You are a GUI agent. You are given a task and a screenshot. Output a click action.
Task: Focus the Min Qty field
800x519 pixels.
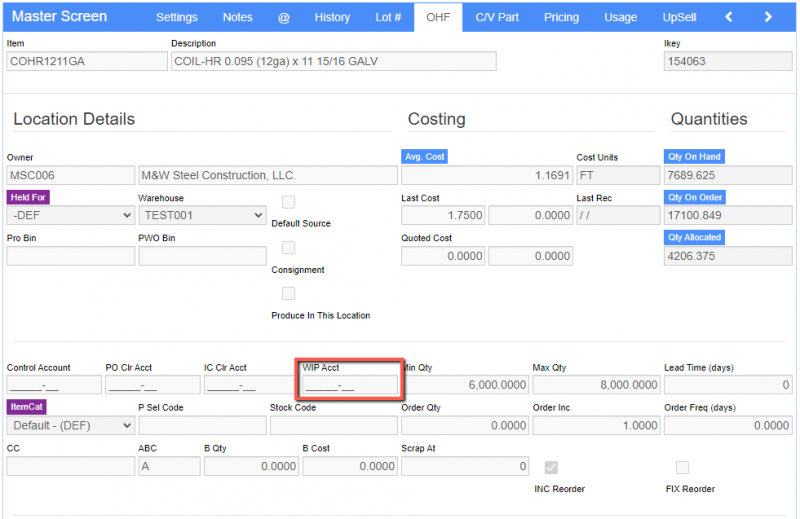(x=464, y=385)
